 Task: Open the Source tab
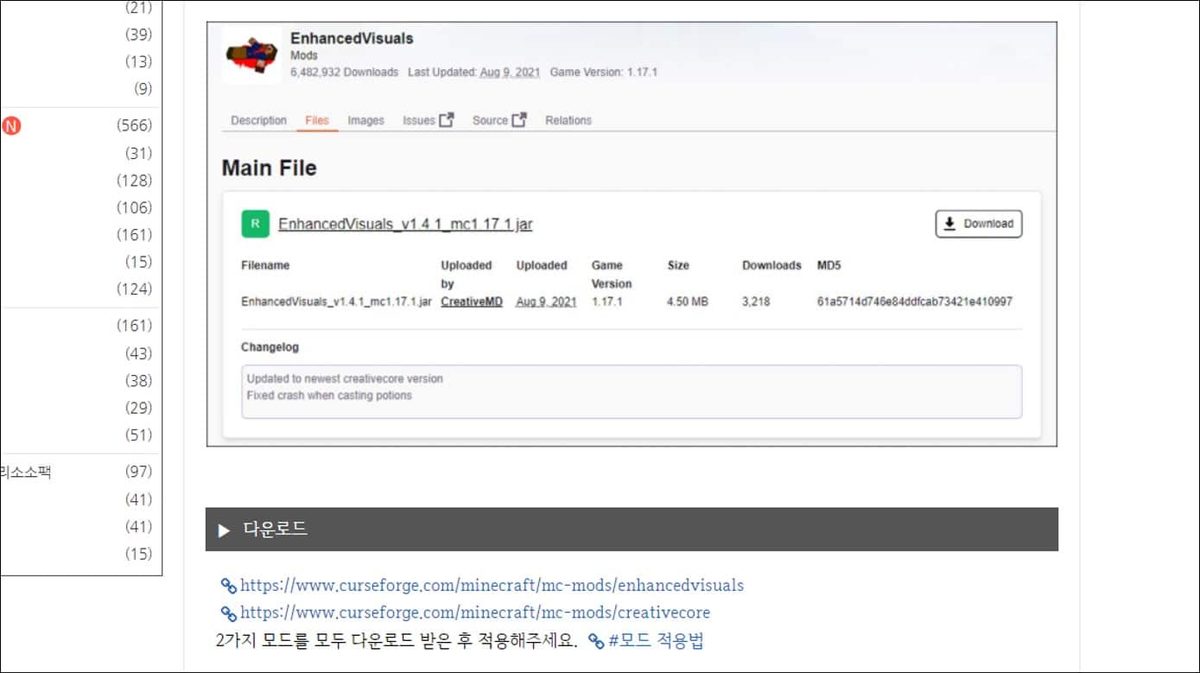coord(490,120)
